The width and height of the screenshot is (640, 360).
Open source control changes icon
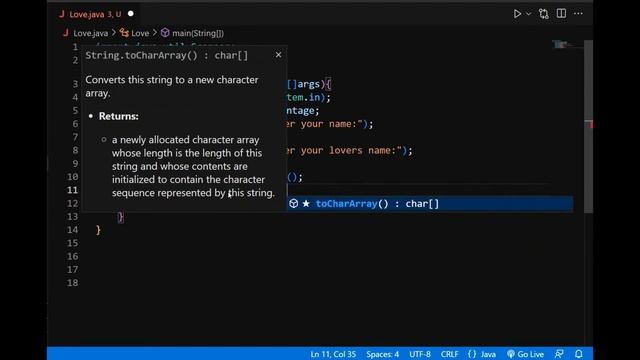pos(544,14)
